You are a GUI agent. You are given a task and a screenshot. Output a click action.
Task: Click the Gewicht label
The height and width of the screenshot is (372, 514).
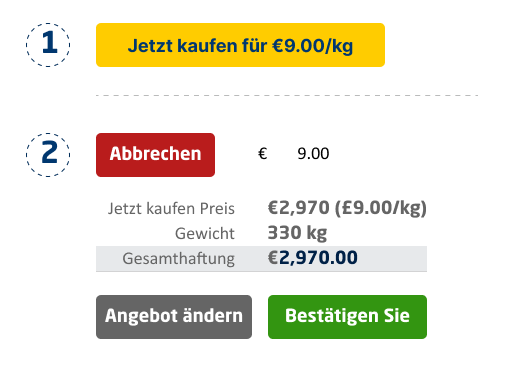pos(205,233)
